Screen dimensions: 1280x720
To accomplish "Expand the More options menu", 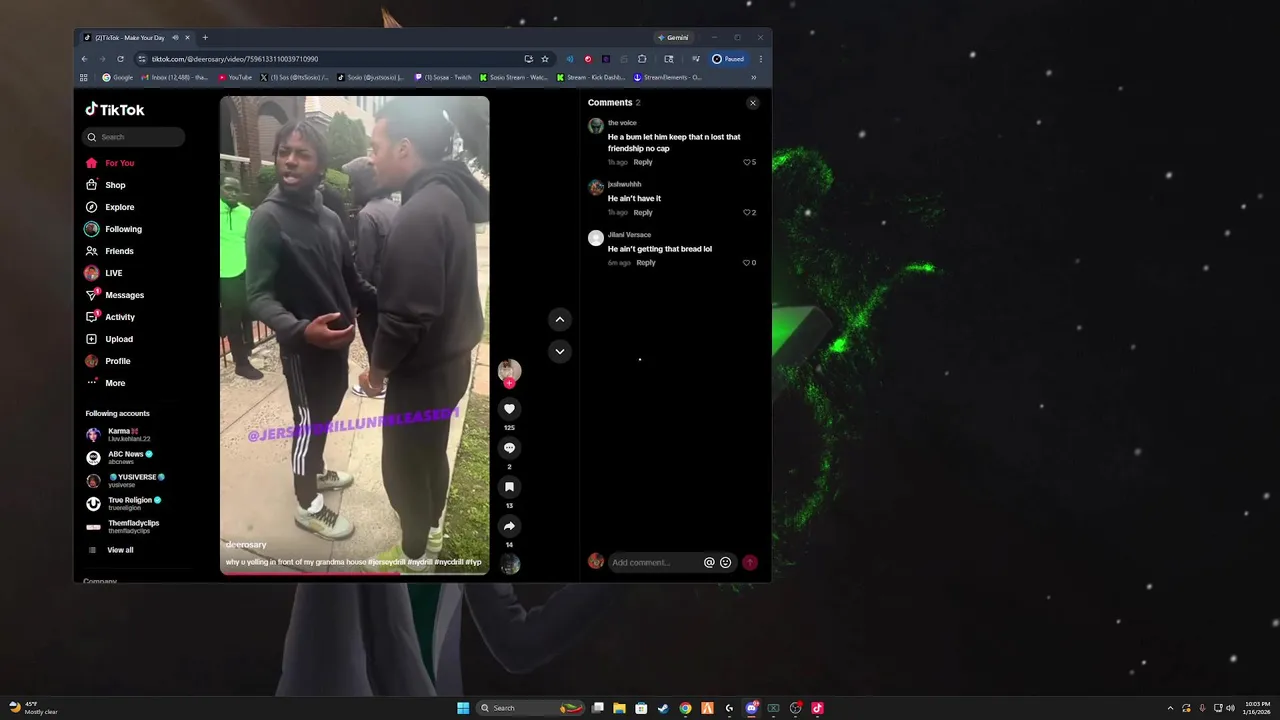I will tap(106, 383).
